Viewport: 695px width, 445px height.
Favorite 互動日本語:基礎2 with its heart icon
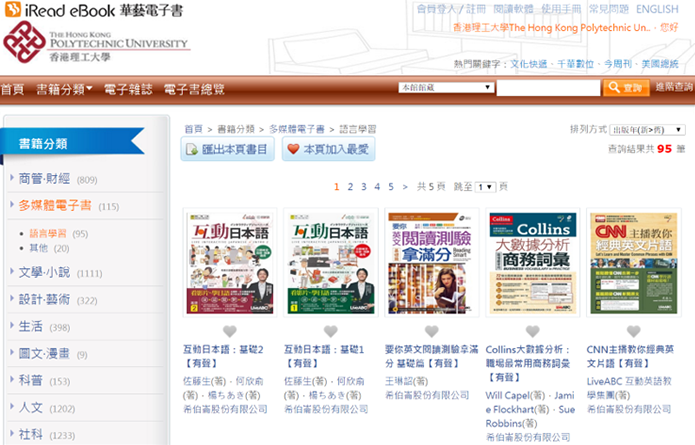230,331
